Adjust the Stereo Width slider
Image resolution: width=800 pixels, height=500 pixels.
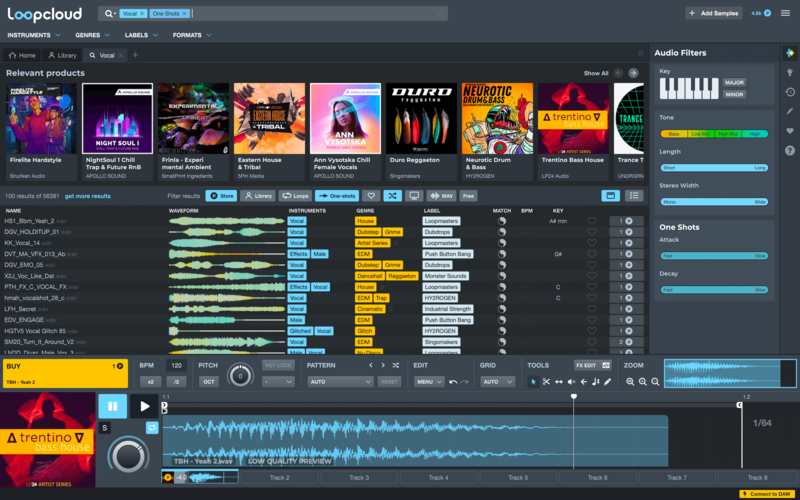pos(714,202)
